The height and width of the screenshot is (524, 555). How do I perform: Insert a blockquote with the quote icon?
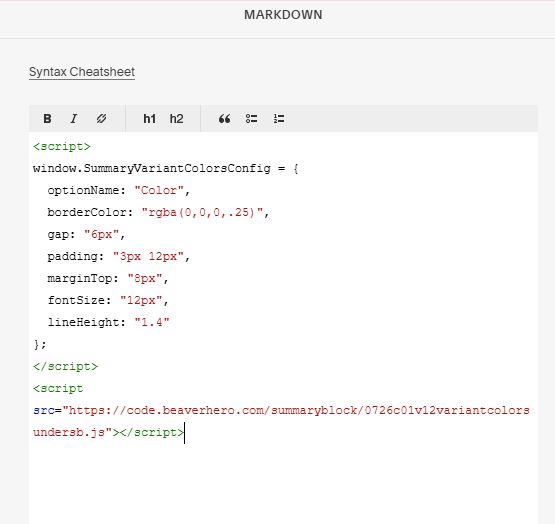224,119
